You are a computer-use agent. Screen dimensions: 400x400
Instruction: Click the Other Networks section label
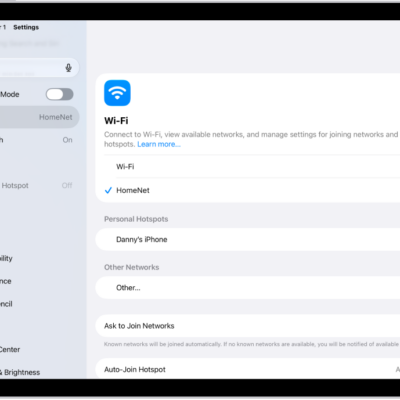click(132, 267)
